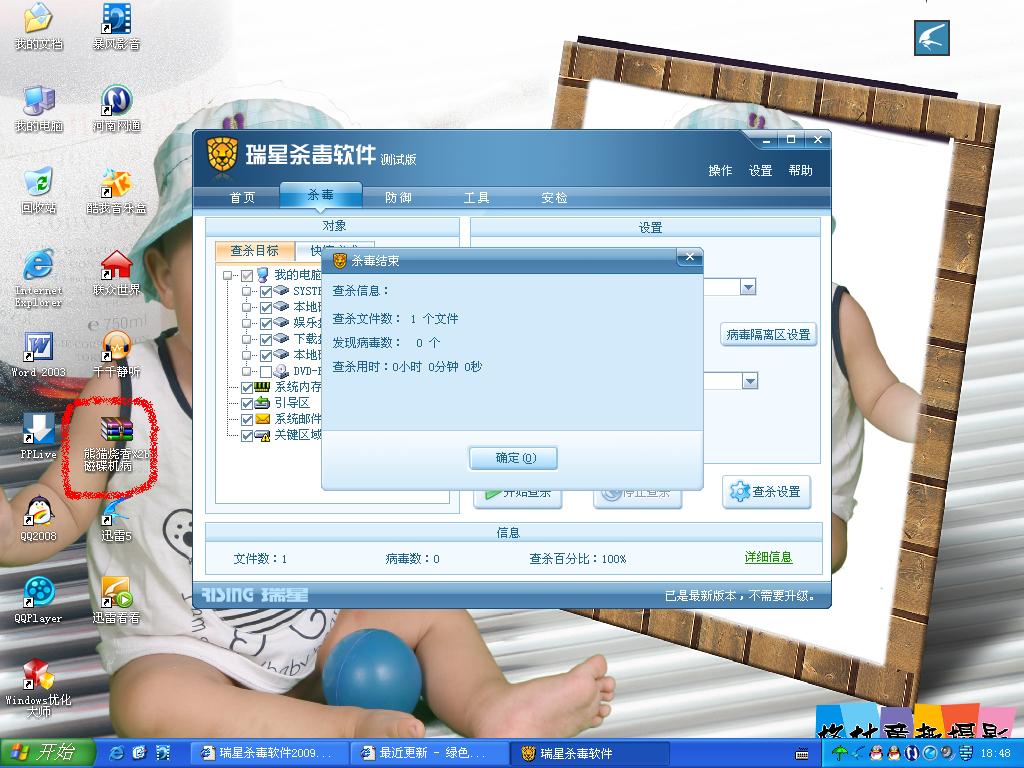Close the 杀毒结束 dialog
Image resolution: width=1024 pixels, height=768 pixels.
pos(690,257)
